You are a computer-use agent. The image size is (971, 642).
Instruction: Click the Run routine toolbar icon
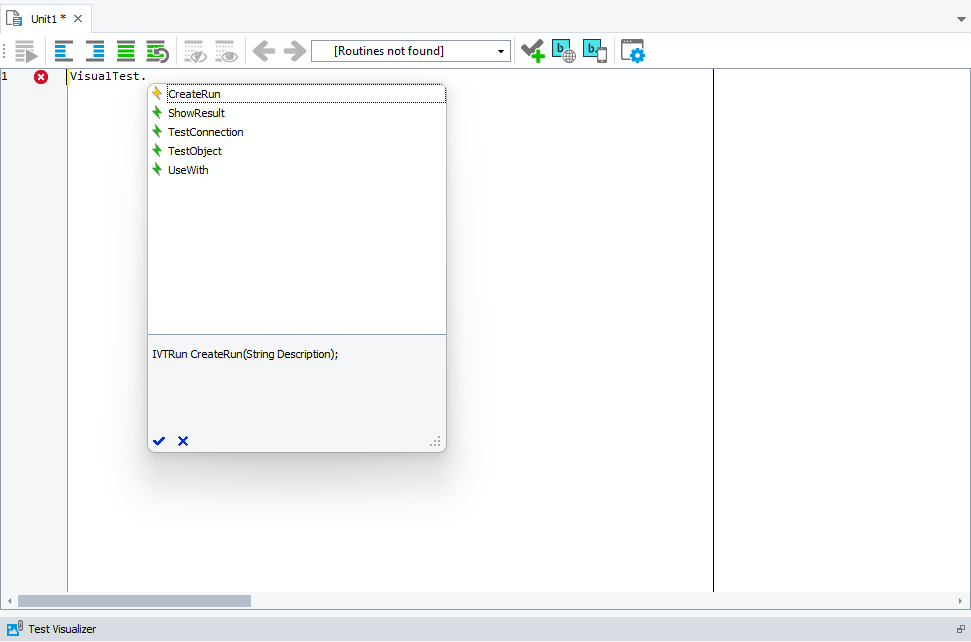click(x=25, y=51)
